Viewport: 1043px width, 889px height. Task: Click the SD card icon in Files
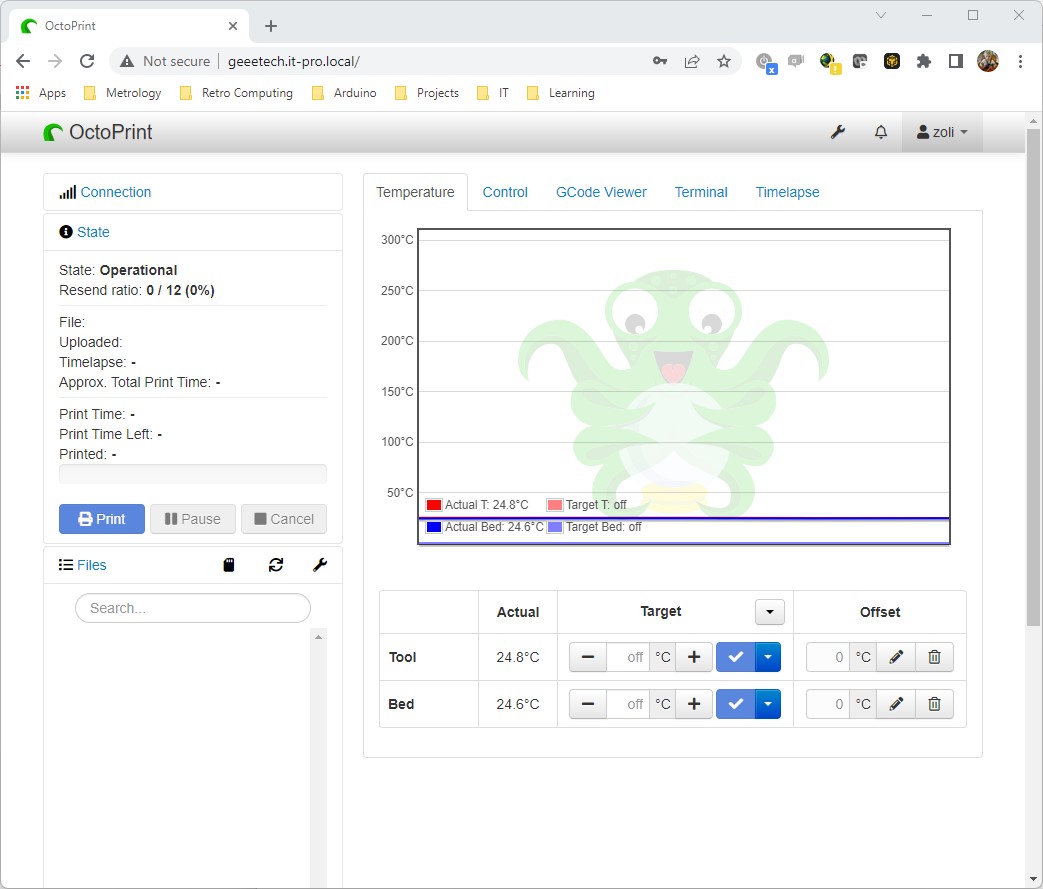[229, 565]
